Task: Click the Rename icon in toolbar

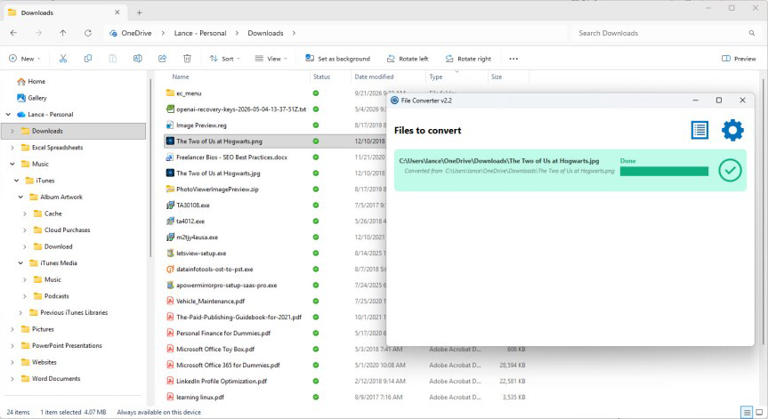Action: tap(138, 58)
